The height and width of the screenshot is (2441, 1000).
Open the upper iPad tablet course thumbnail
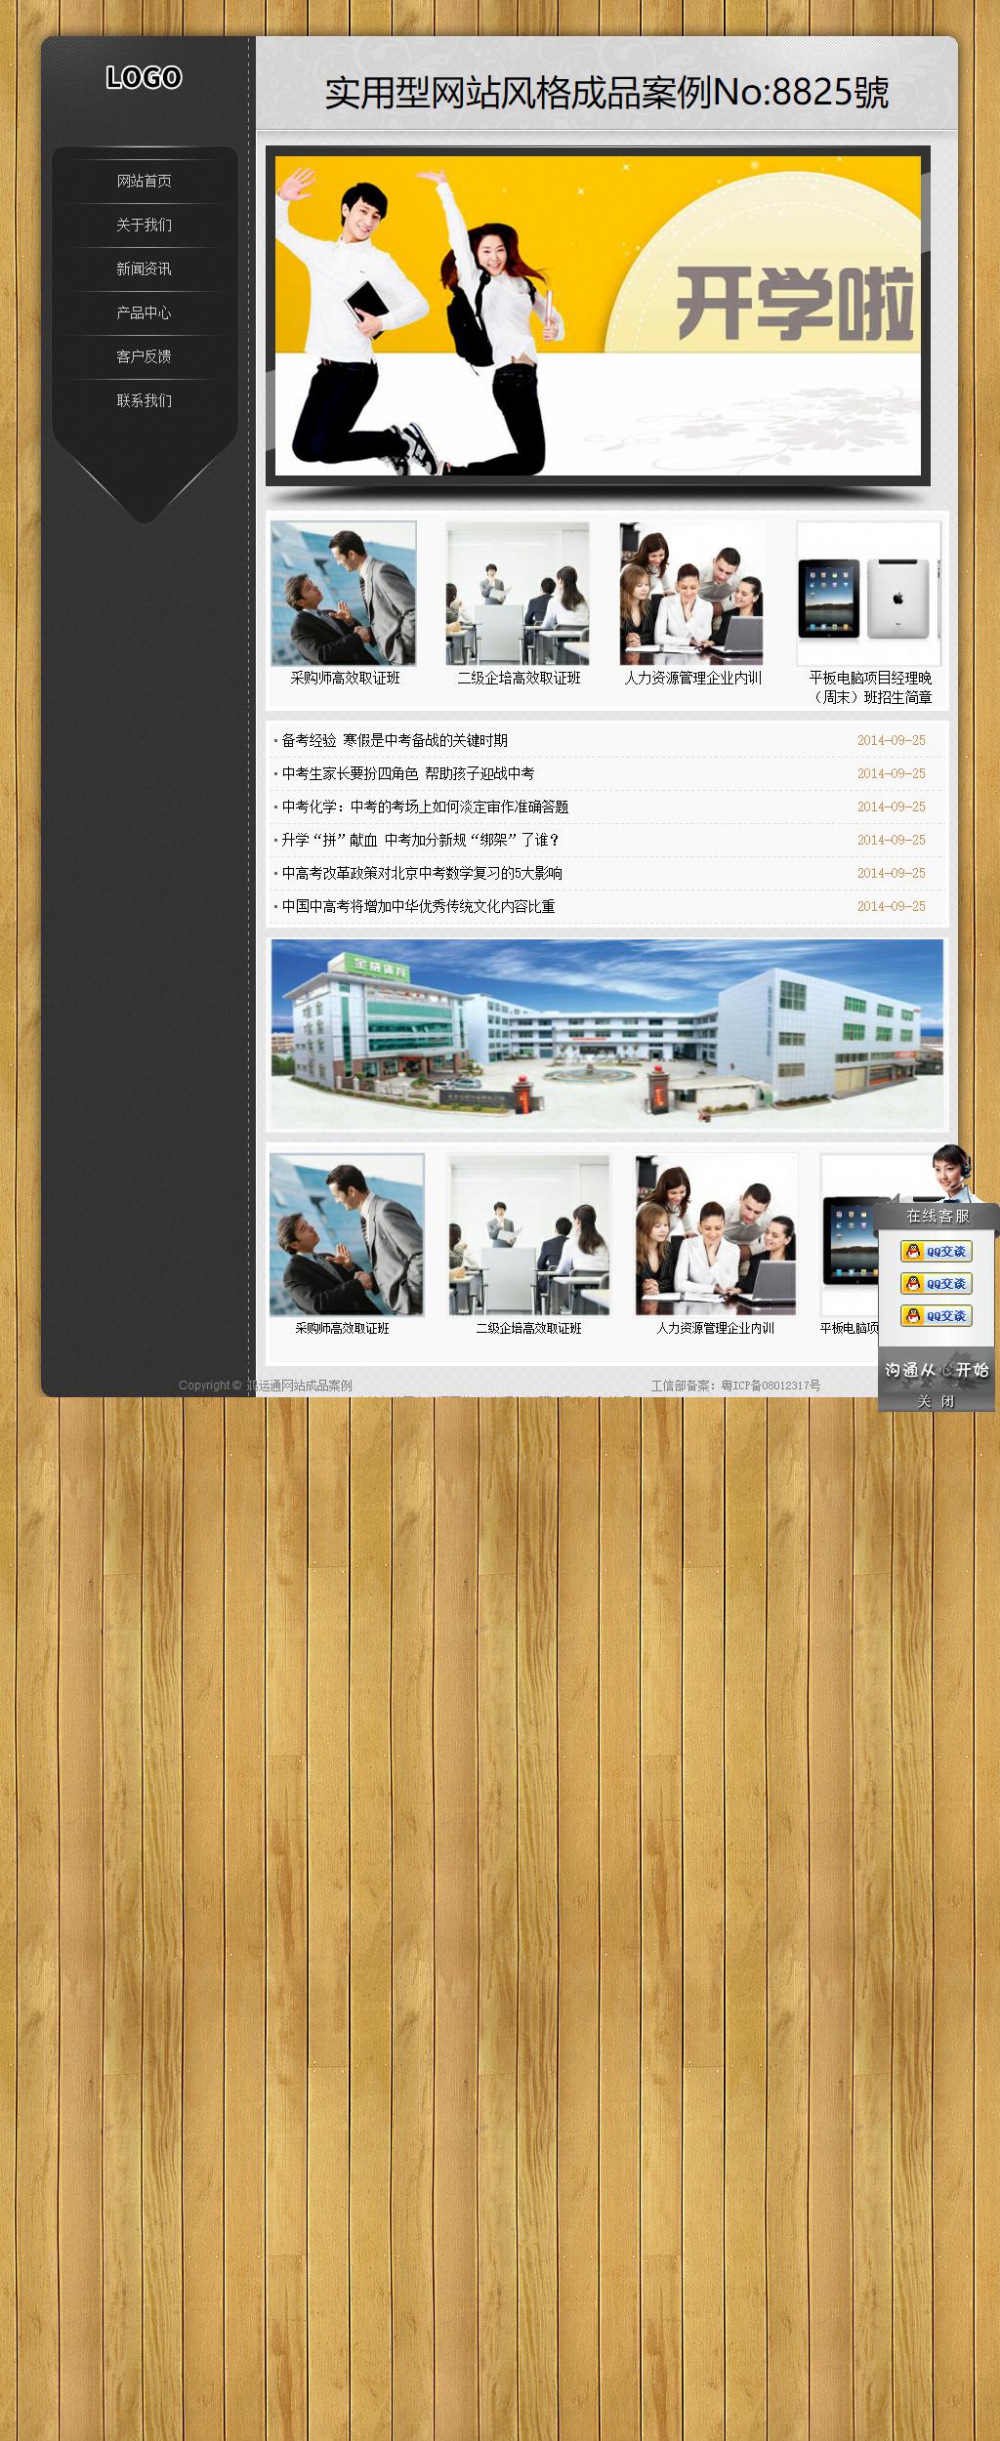pyautogui.click(x=869, y=593)
